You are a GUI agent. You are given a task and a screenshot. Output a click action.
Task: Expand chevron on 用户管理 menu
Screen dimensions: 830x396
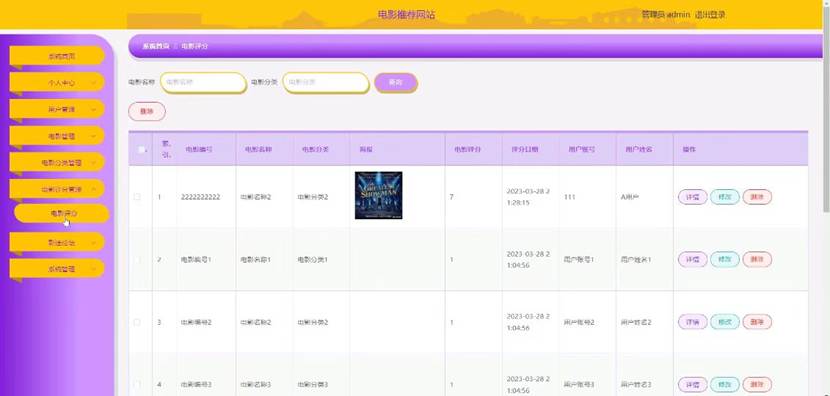(x=94, y=109)
